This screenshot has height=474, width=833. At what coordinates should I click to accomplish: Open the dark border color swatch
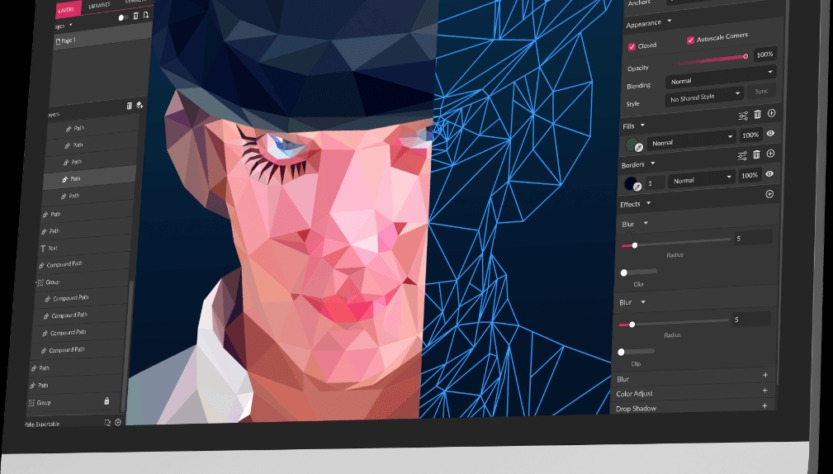coord(631,184)
